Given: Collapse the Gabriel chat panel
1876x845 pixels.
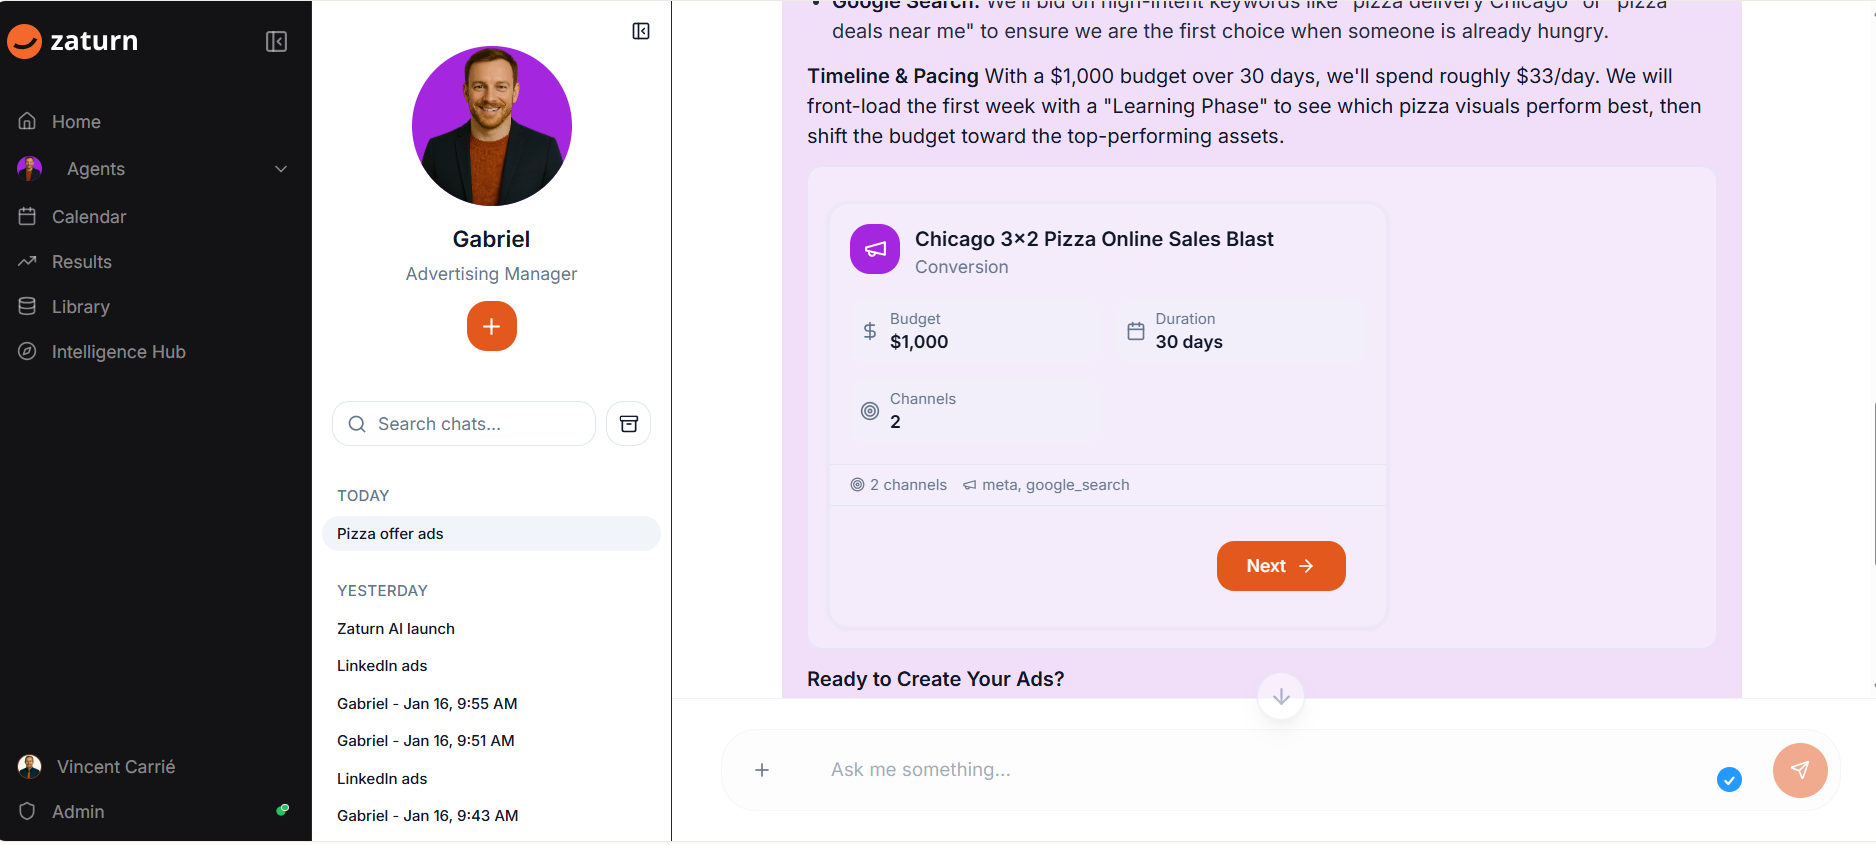Looking at the screenshot, I should tap(641, 31).
